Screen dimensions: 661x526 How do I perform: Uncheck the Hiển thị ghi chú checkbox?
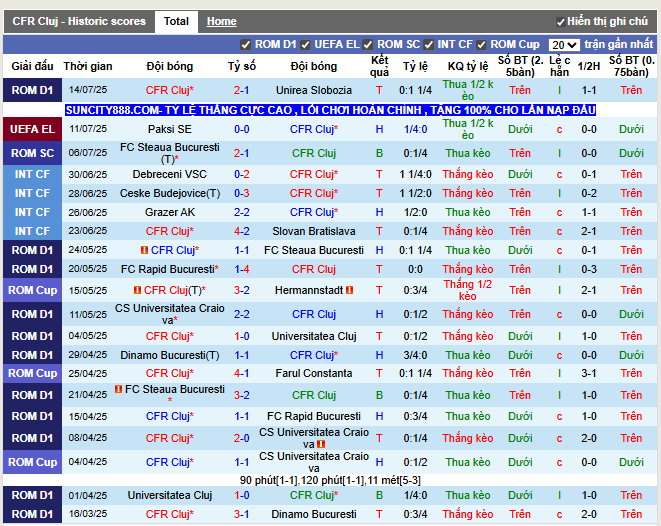tap(560, 22)
